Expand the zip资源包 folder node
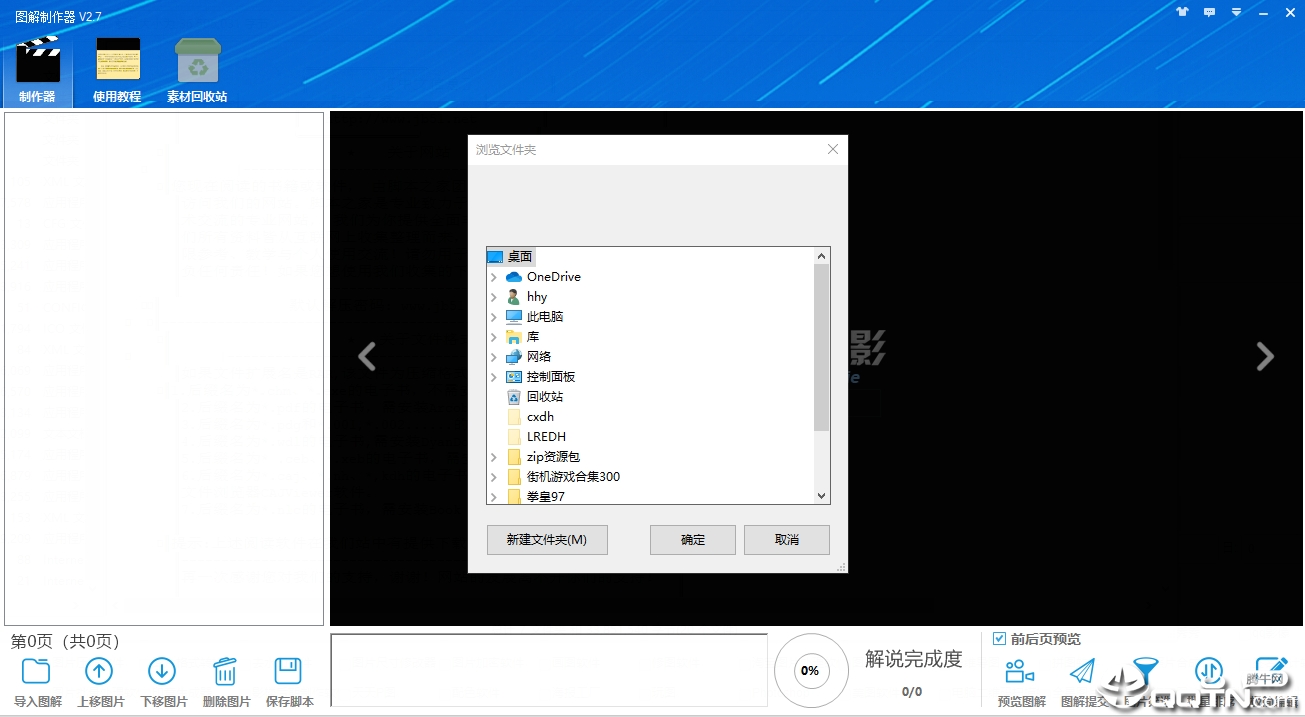Viewport: 1305px width, 717px height. tap(492, 456)
